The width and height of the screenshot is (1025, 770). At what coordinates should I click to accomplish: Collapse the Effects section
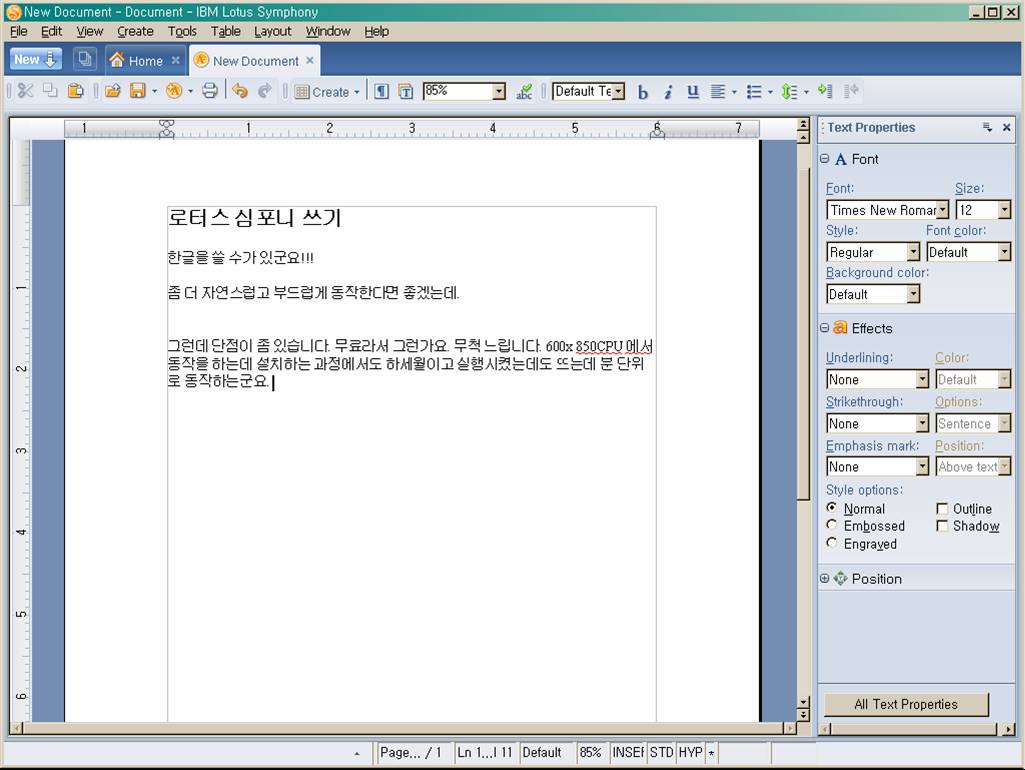pyautogui.click(x=825, y=328)
